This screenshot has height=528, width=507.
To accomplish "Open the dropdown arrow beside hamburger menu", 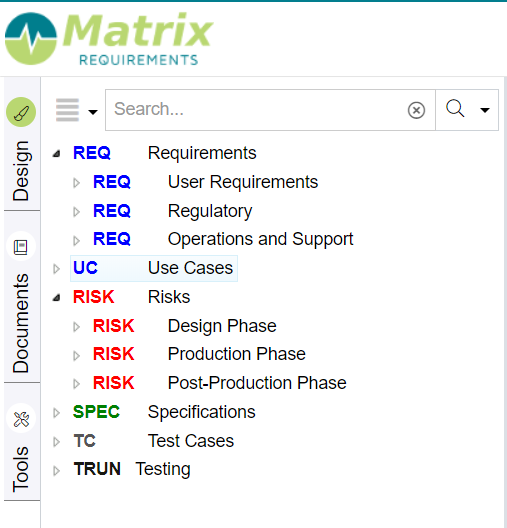I will (x=93, y=111).
